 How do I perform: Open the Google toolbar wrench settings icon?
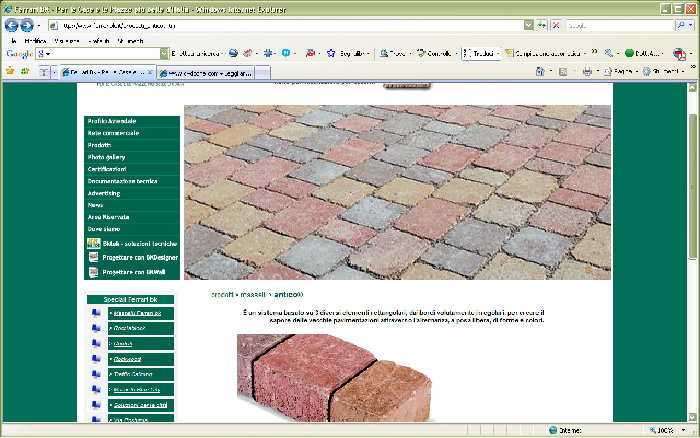coord(608,53)
